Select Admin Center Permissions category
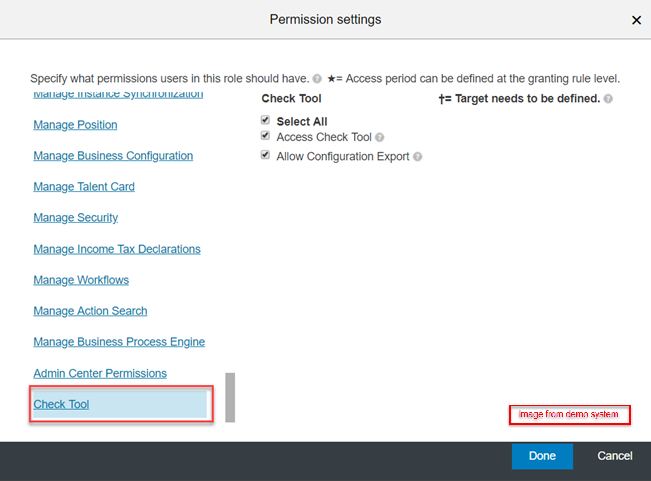Viewport: 651px width, 481px height. 100,374
